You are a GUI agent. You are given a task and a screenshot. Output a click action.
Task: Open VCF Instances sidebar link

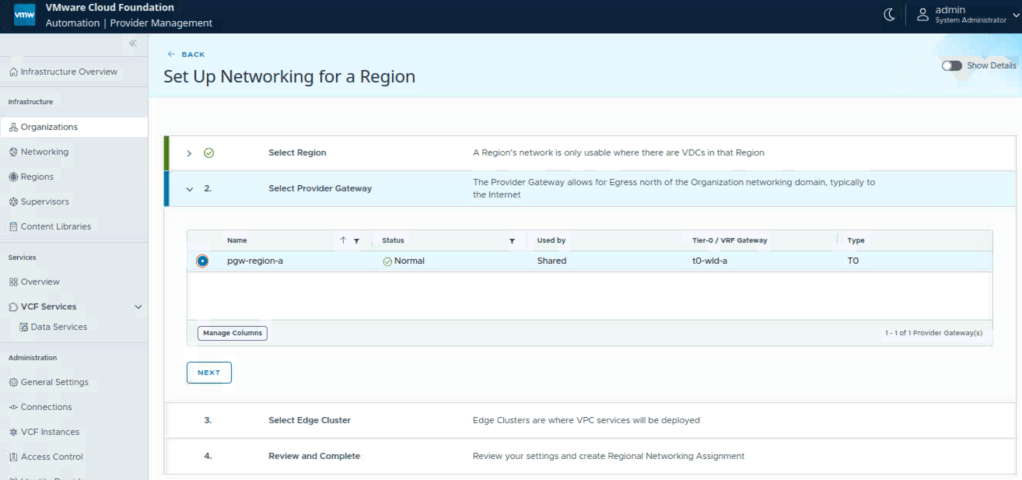[50, 432]
